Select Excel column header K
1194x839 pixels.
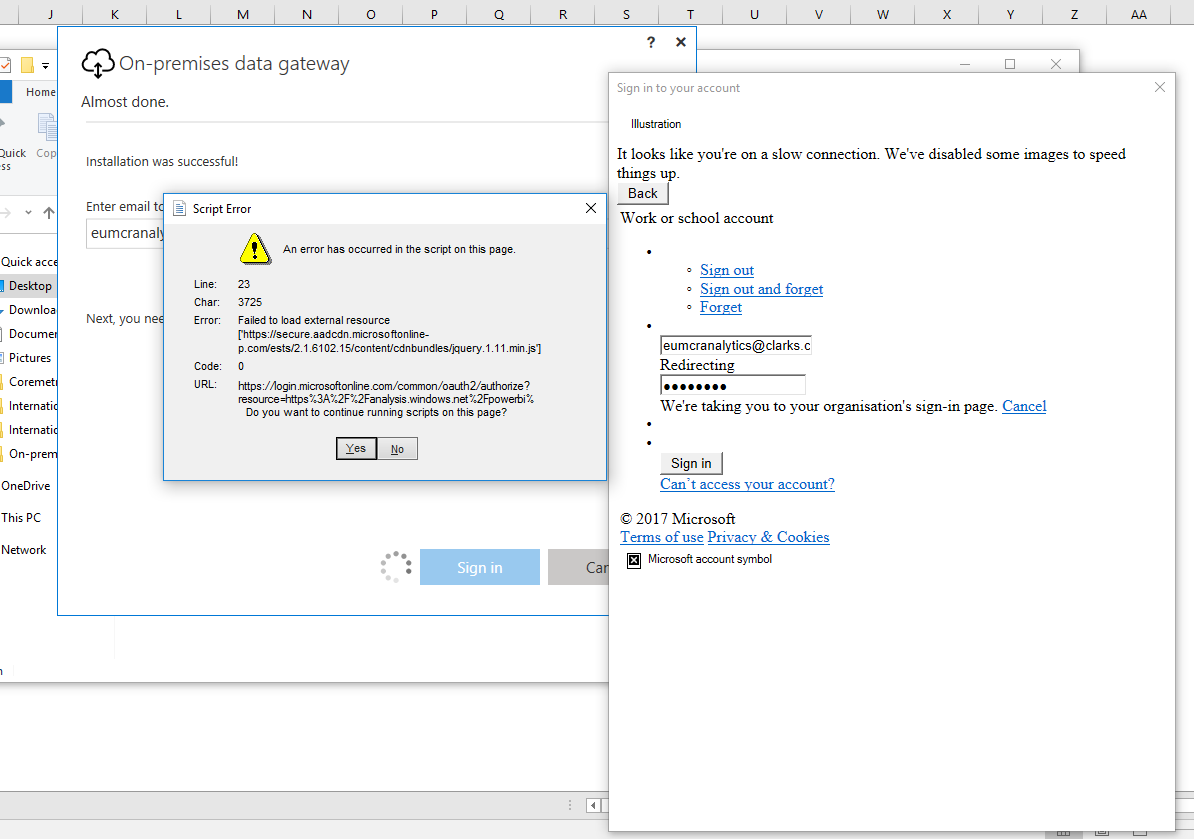pos(114,14)
